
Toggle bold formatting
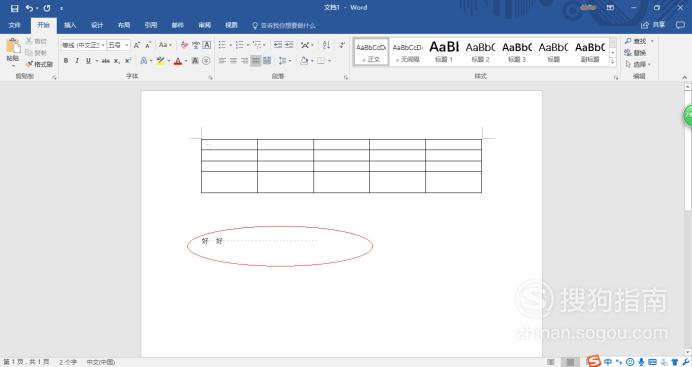[x=66, y=61]
